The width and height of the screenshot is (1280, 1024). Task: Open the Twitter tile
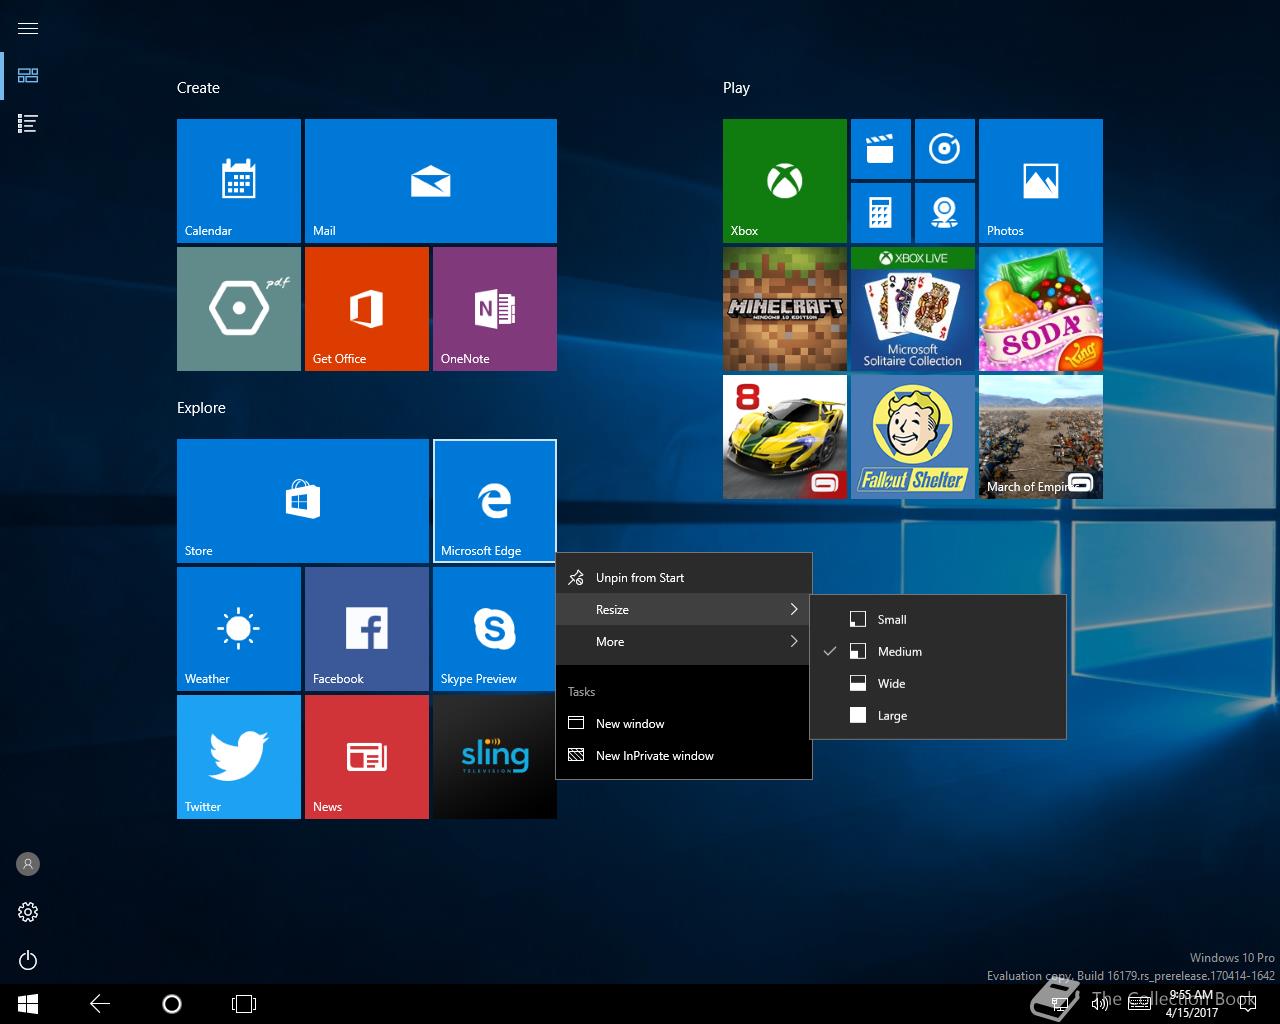coord(238,756)
